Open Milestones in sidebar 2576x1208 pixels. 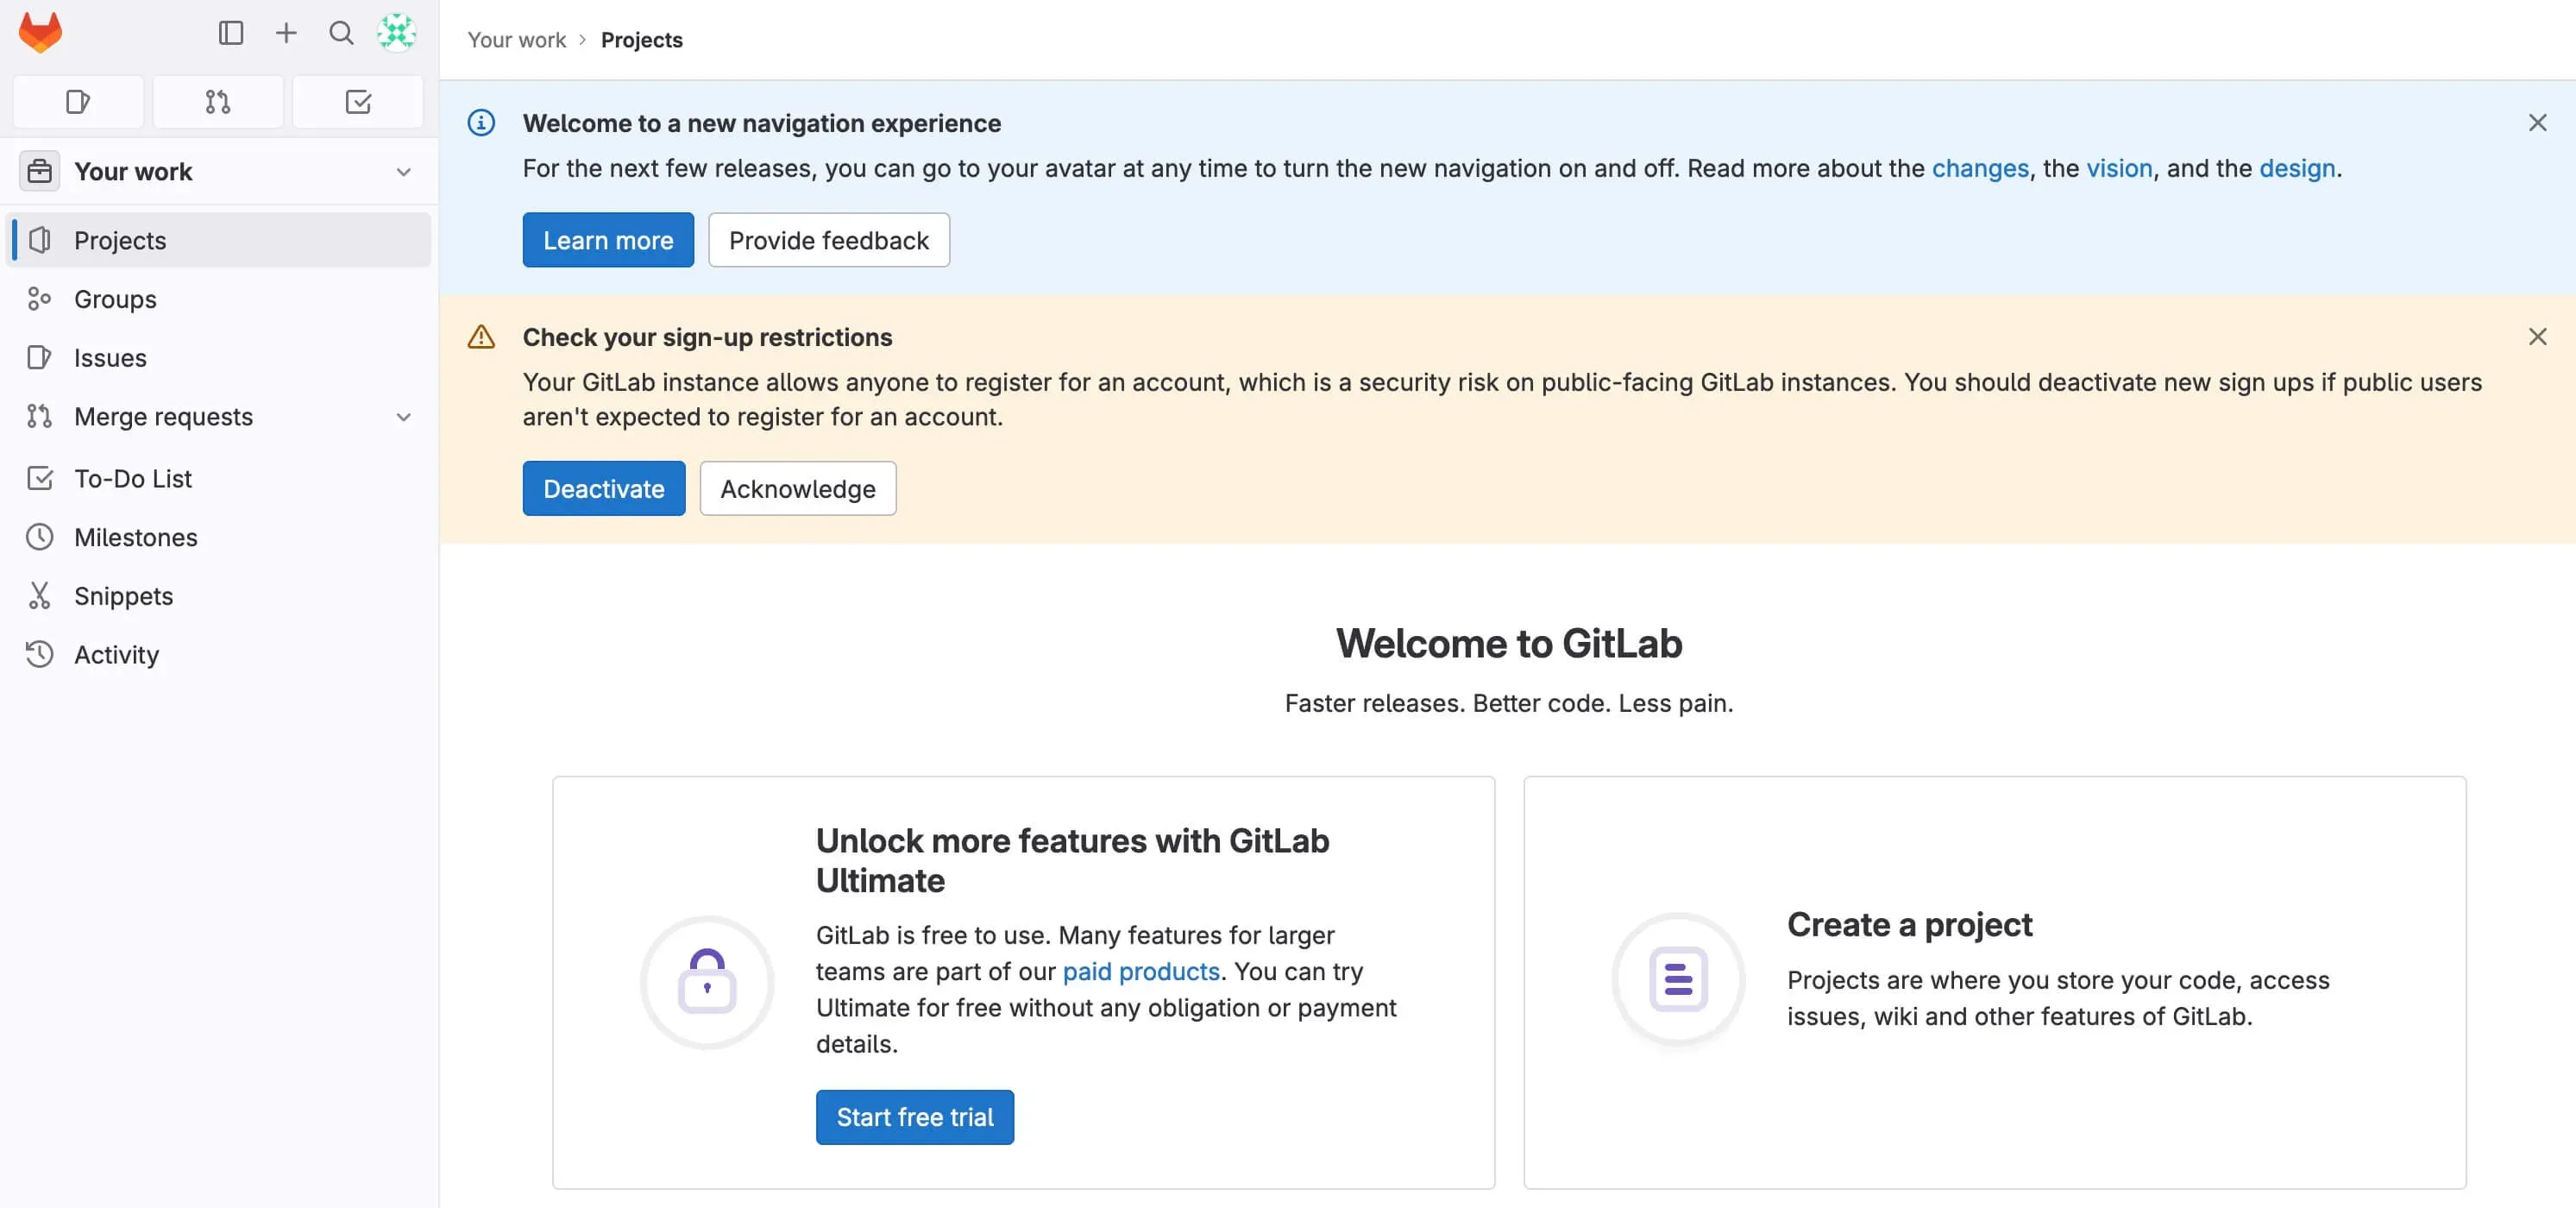(x=219, y=537)
